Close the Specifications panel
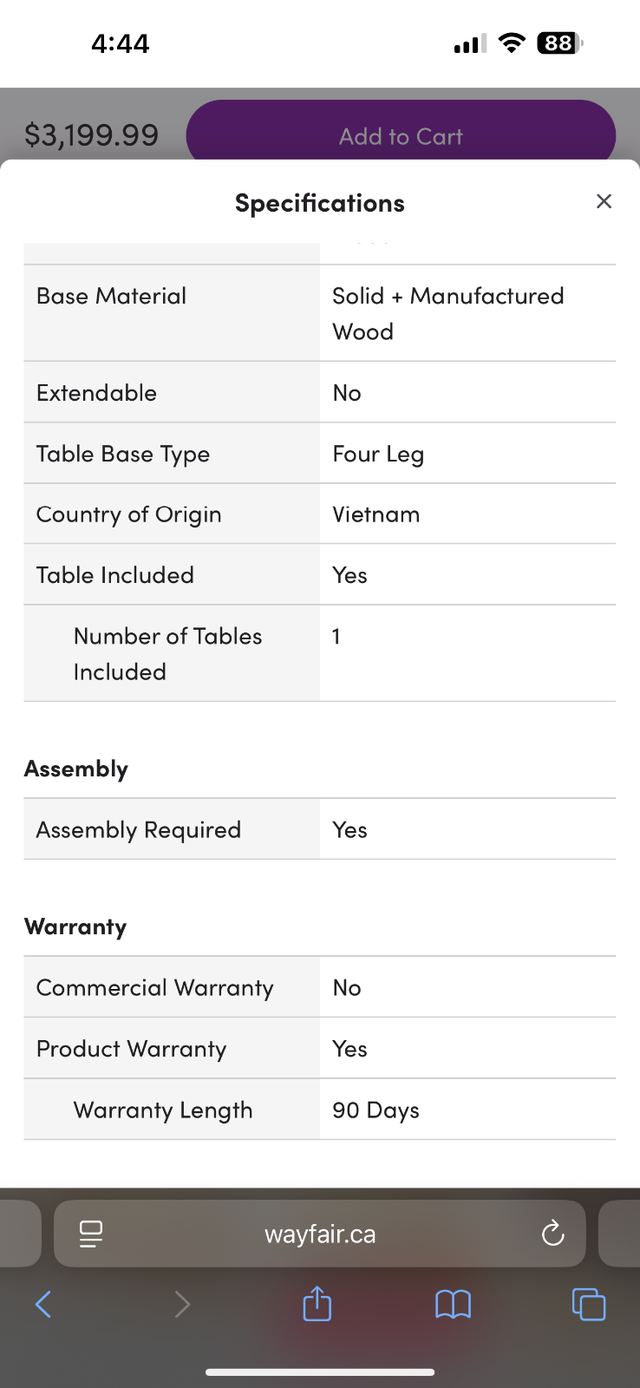The image size is (640, 1388). (603, 201)
